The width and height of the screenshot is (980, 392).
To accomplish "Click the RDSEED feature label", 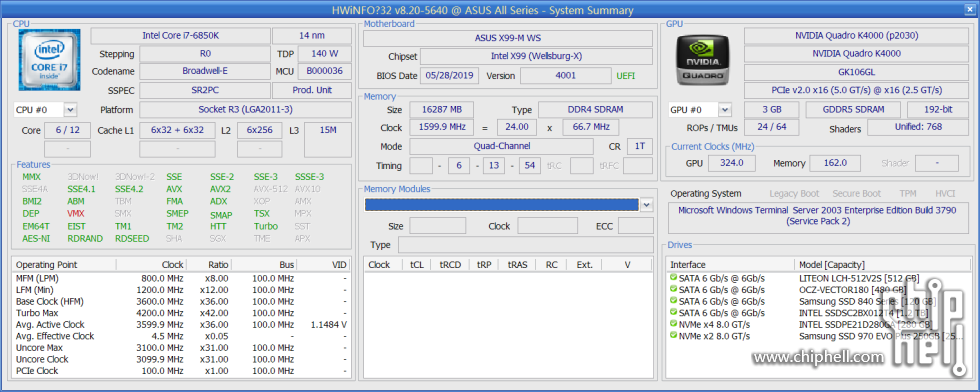I will pyautogui.click(x=132, y=238).
